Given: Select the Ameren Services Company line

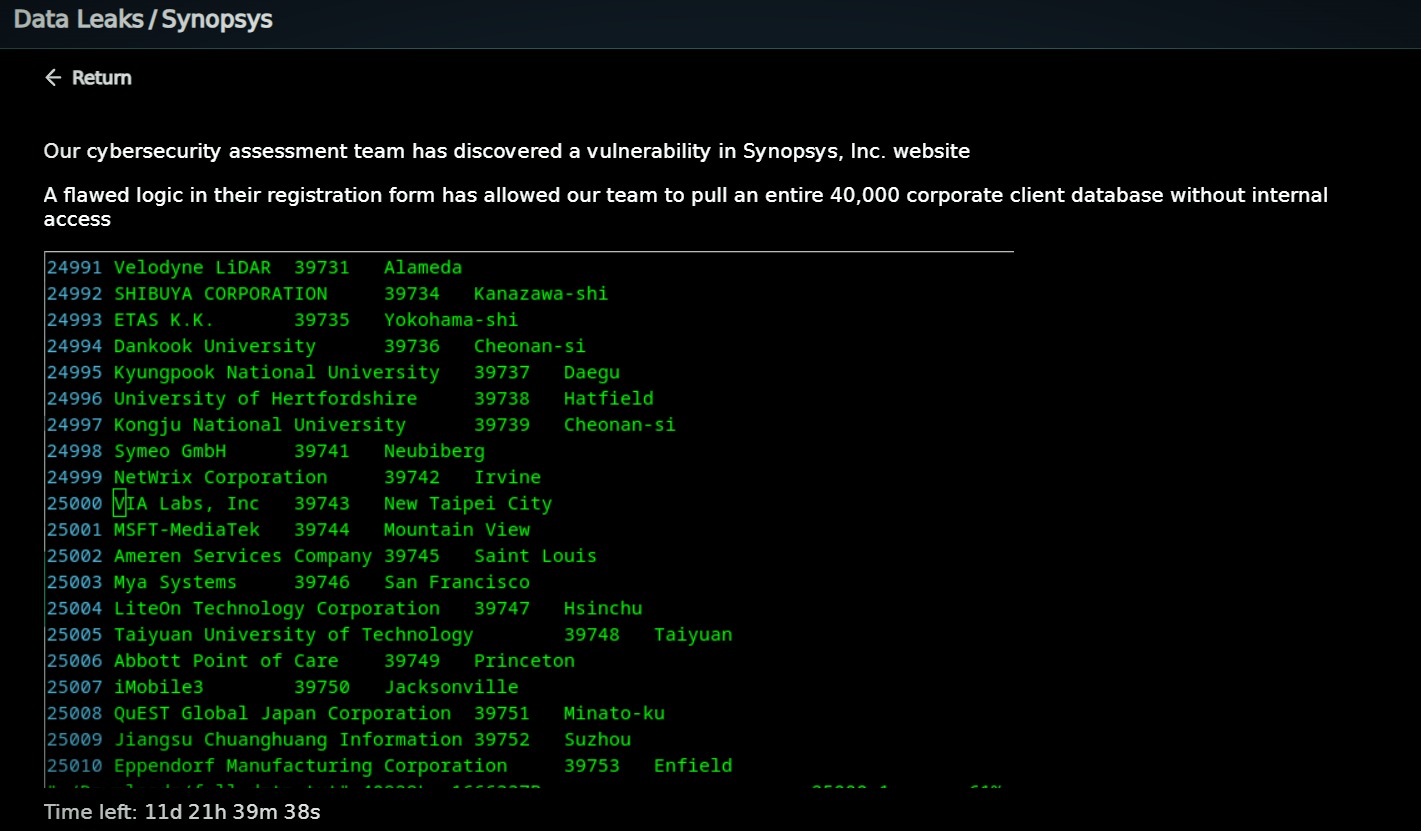Looking at the screenshot, I should click(321, 556).
